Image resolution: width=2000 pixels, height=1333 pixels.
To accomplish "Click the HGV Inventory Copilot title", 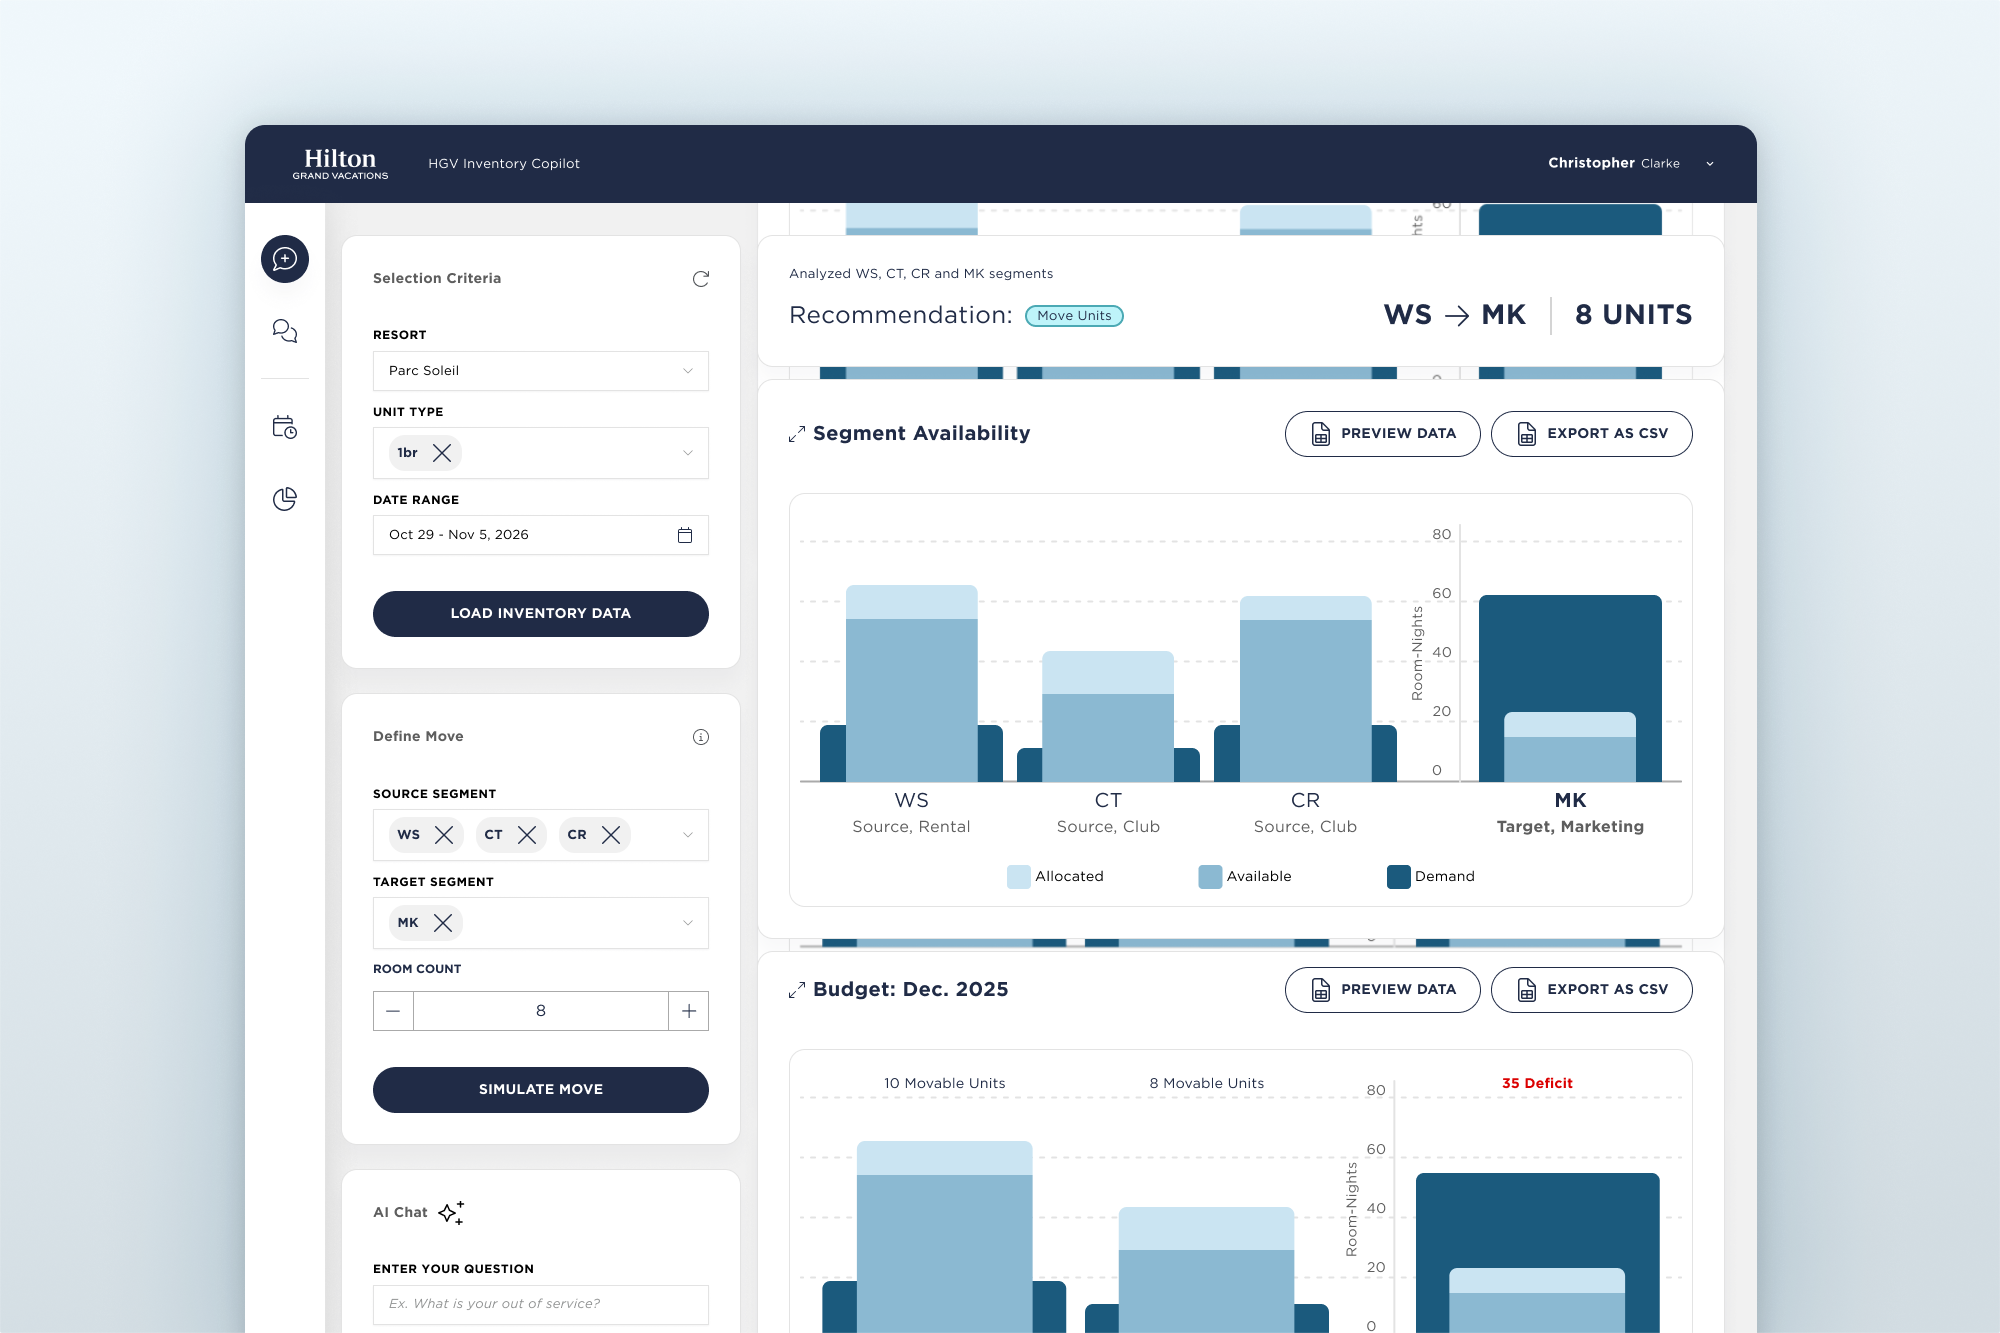I will [x=504, y=164].
